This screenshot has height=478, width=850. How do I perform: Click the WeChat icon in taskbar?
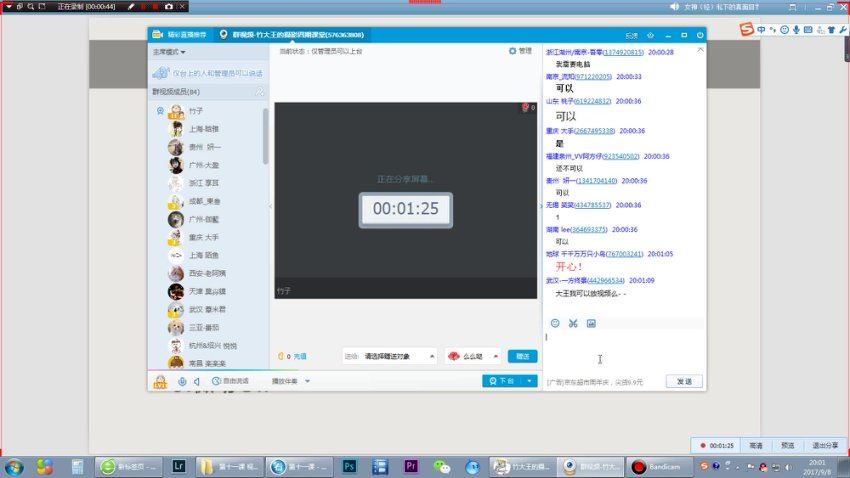tap(442, 466)
